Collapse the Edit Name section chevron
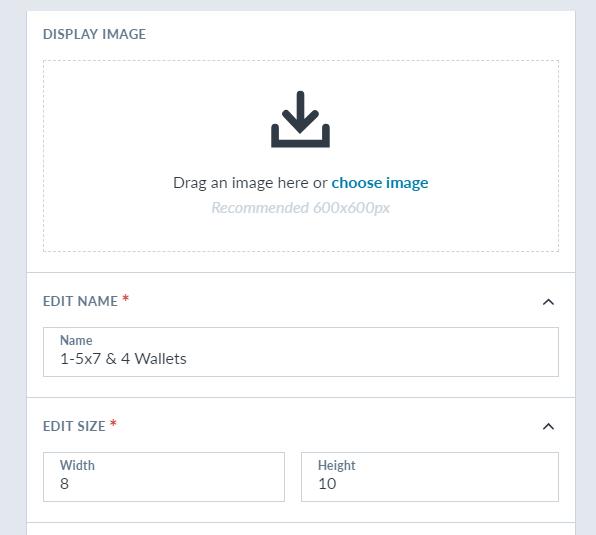 pyautogui.click(x=548, y=302)
